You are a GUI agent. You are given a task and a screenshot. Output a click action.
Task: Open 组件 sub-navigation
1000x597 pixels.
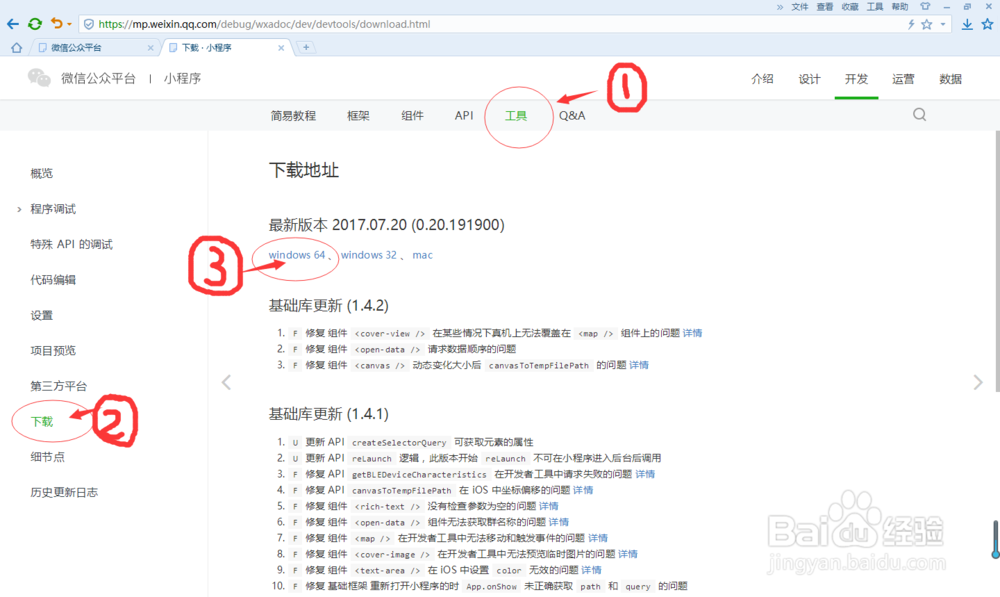(x=413, y=115)
